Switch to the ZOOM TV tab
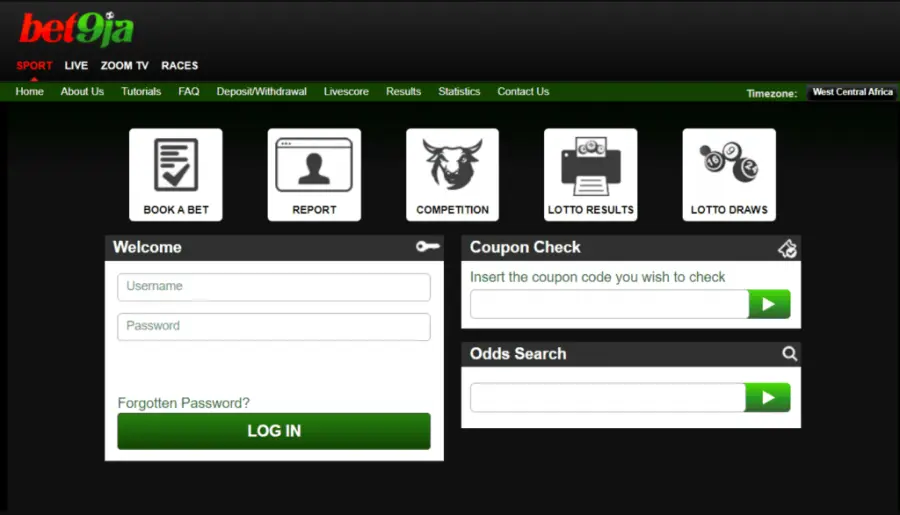 coord(124,66)
